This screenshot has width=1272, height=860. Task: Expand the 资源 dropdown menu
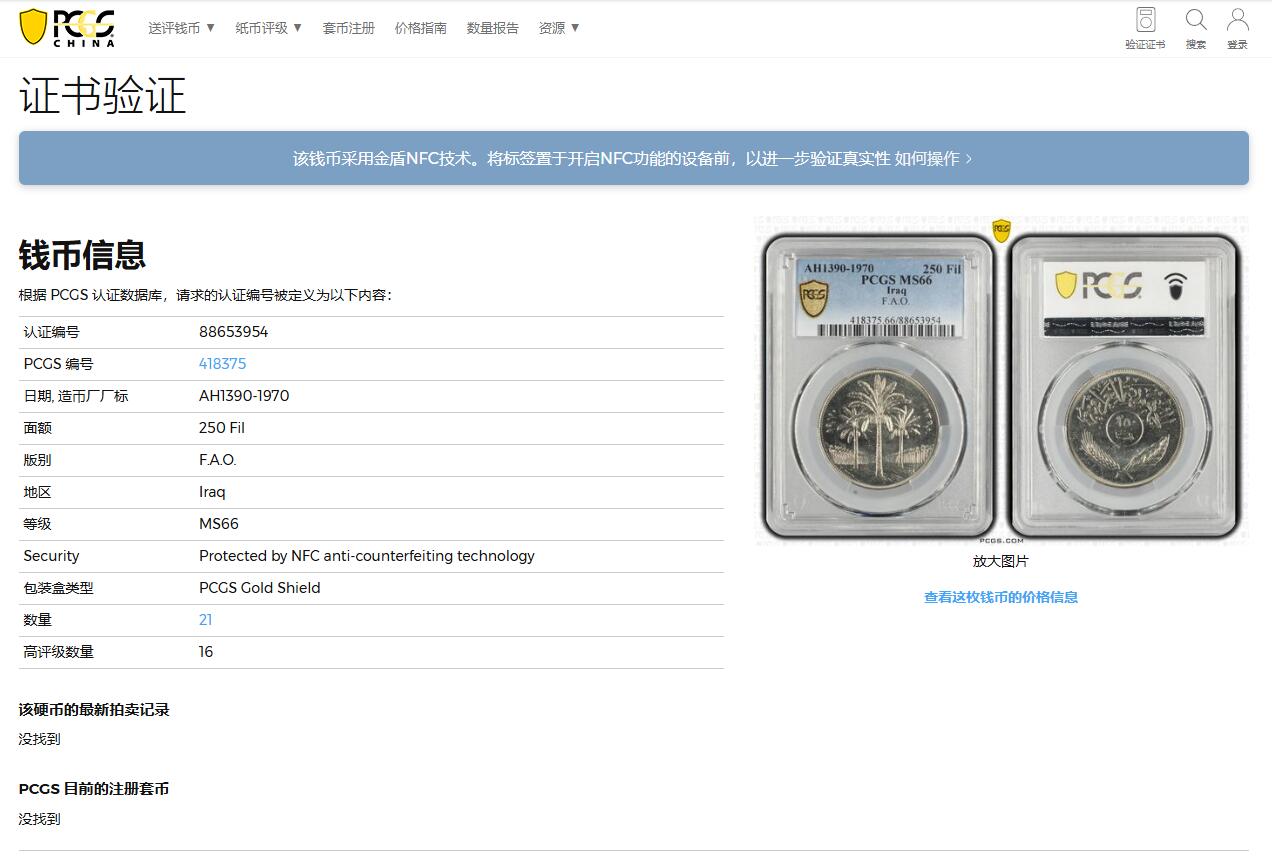(x=559, y=28)
